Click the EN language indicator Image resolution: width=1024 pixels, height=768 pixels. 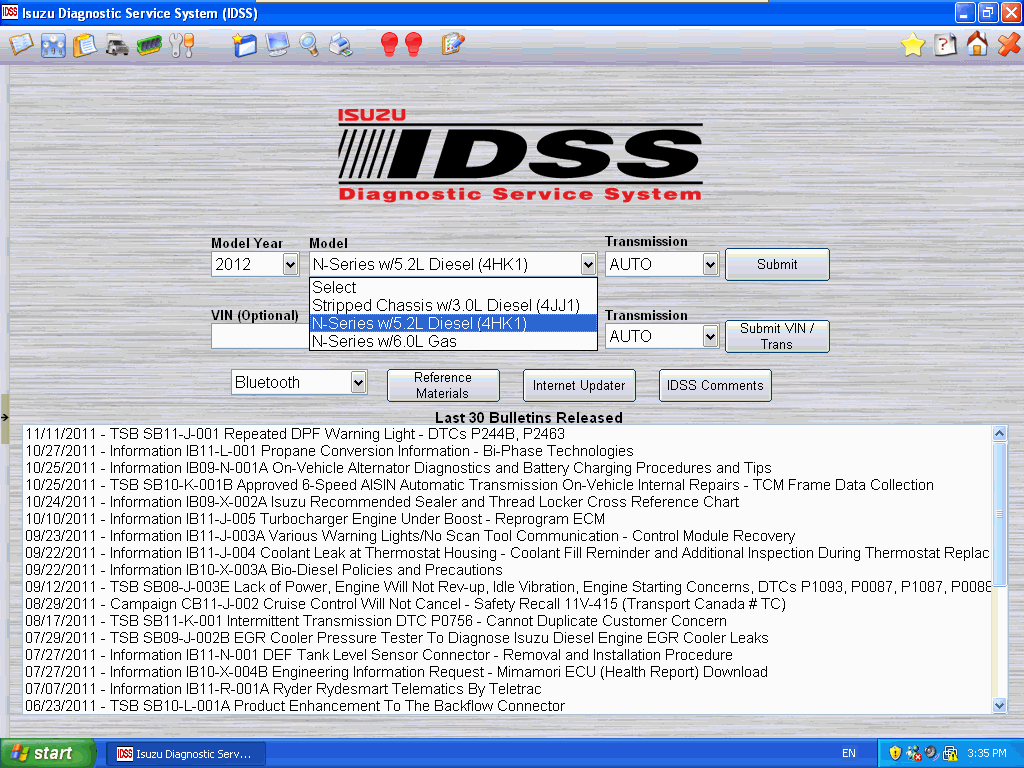pyautogui.click(x=848, y=753)
